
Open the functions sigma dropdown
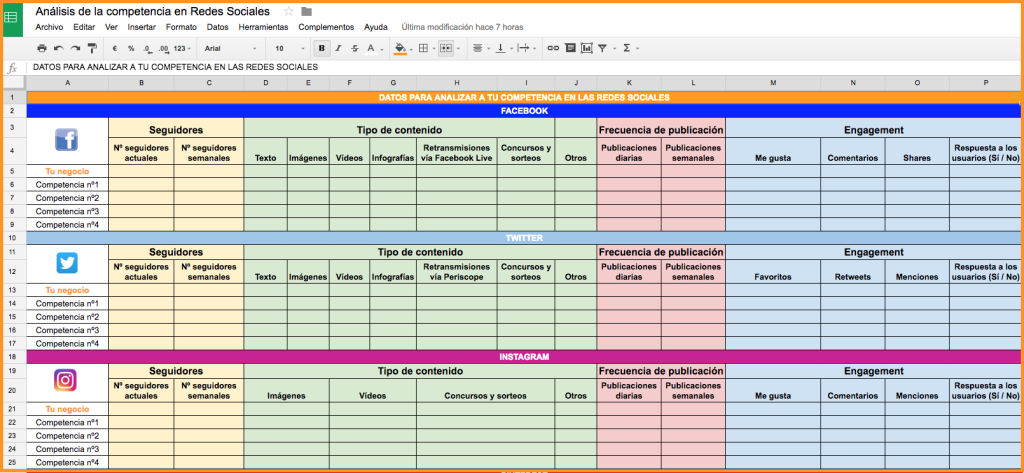pos(630,48)
